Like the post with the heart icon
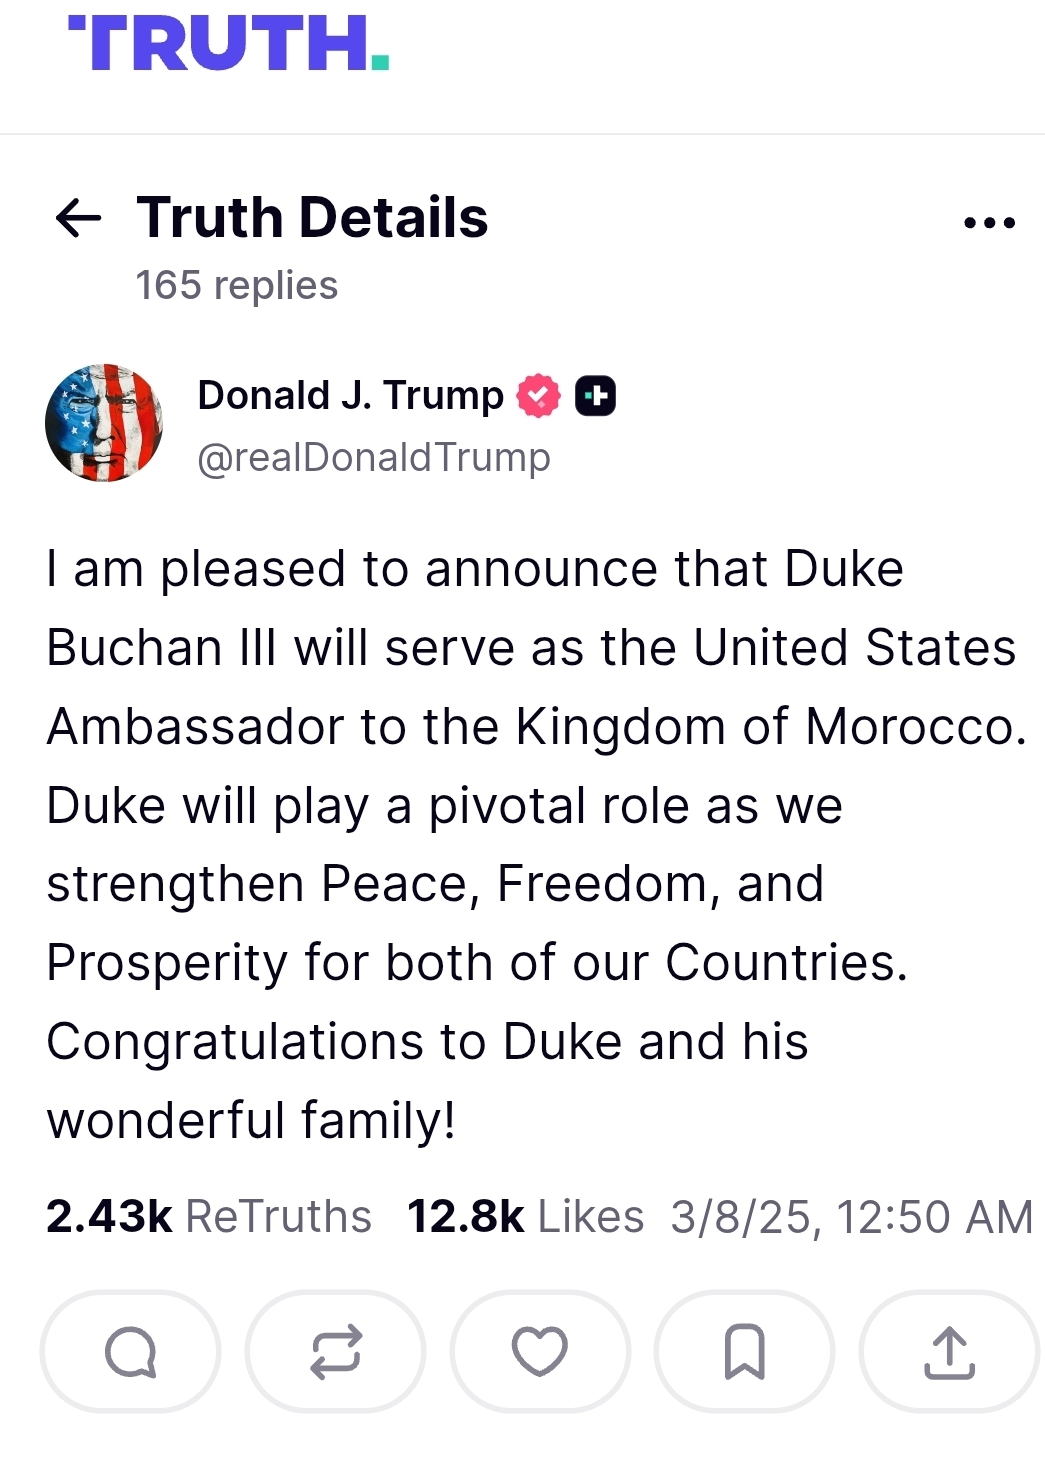This screenshot has height=1458, width=1045. (x=540, y=1352)
